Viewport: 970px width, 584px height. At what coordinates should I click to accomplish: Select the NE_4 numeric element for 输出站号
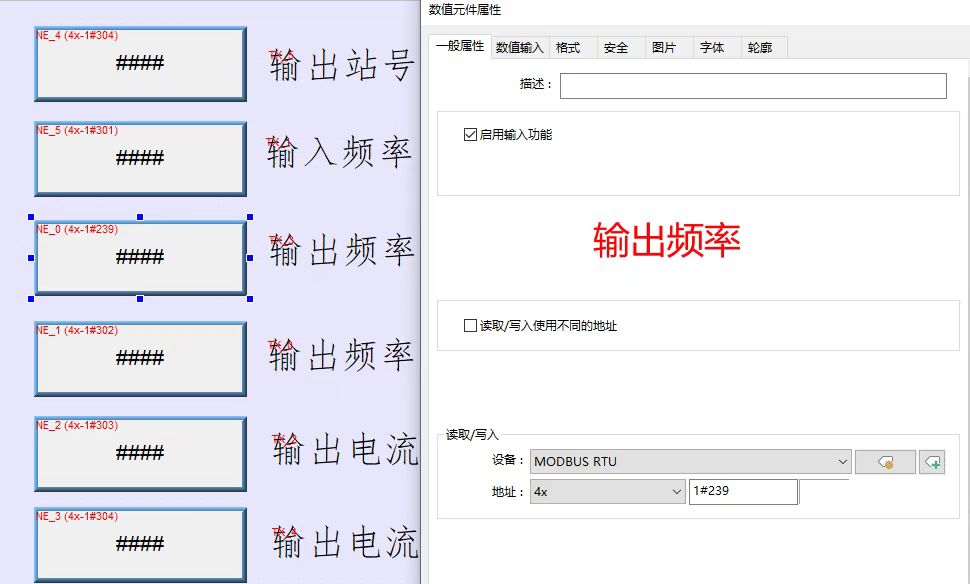pyautogui.click(x=139, y=62)
